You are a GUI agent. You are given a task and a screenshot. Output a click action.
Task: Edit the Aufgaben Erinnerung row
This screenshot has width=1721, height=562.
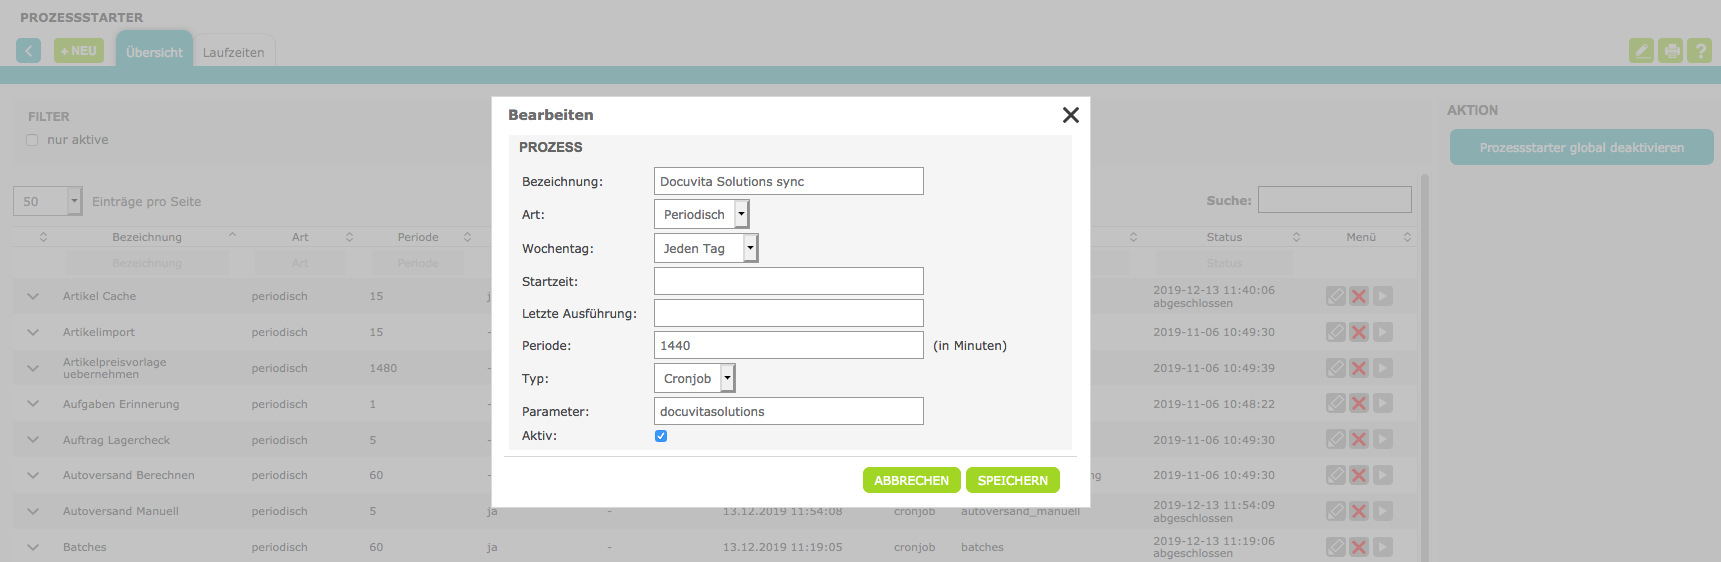[1335, 404]
